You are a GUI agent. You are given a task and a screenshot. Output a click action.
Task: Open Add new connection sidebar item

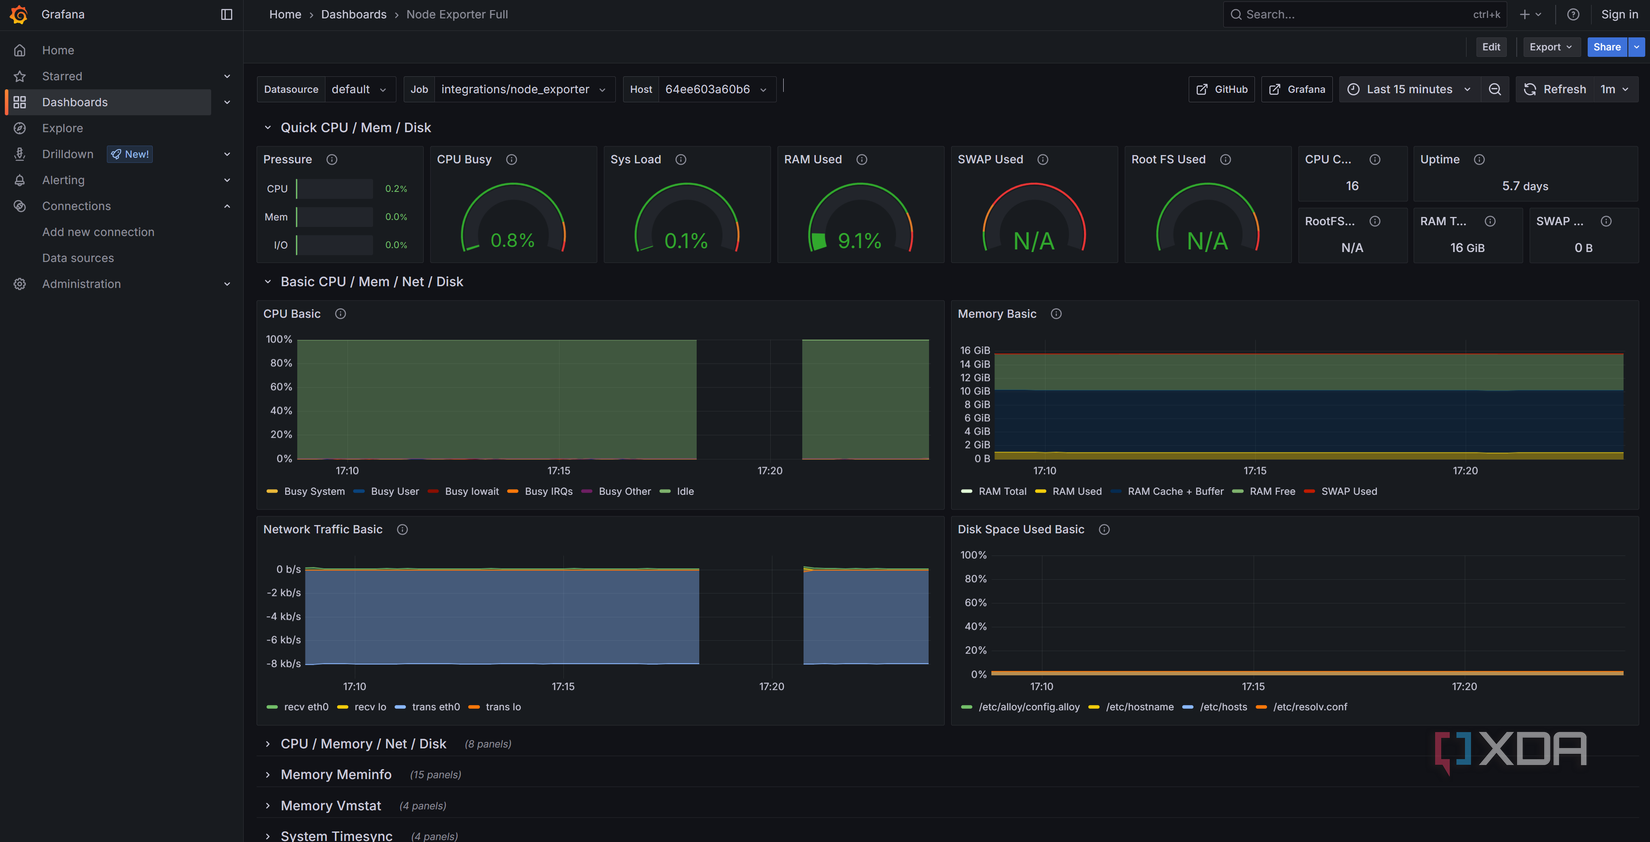[x=98, y=232]
